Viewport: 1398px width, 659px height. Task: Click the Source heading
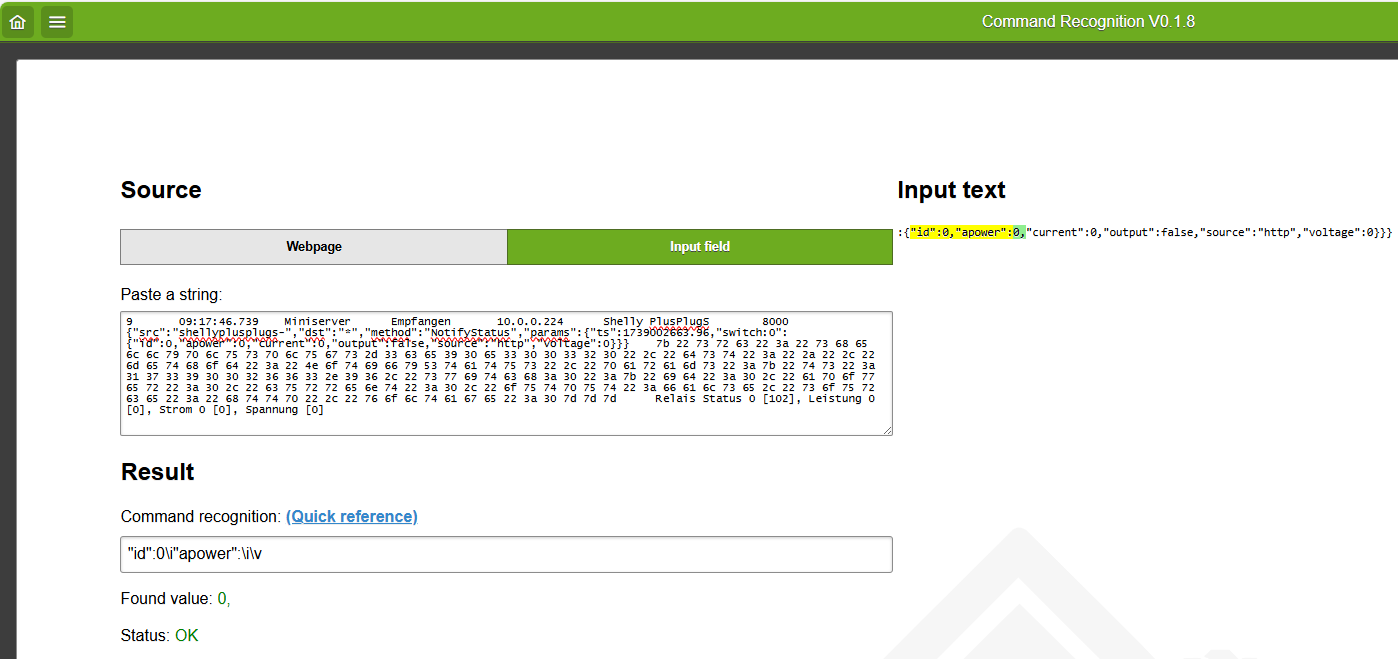pos(161,190)
